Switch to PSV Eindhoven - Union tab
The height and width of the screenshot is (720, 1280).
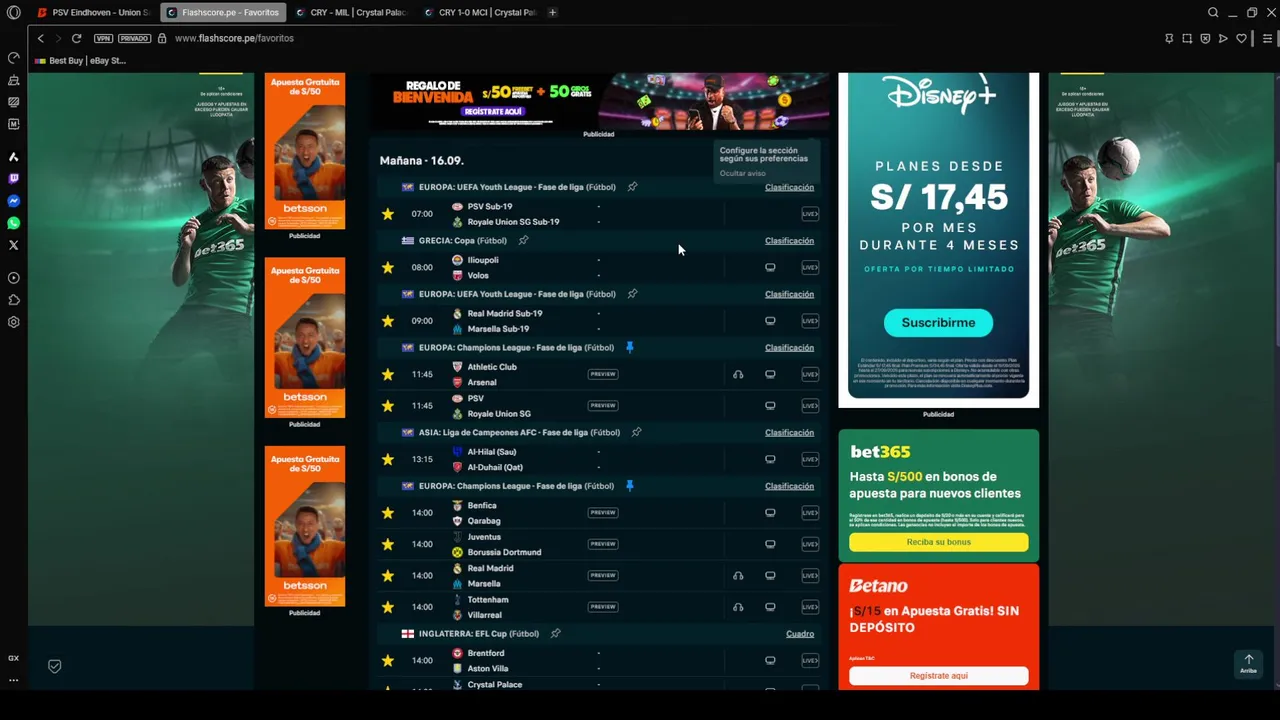(x=92, y=13)
